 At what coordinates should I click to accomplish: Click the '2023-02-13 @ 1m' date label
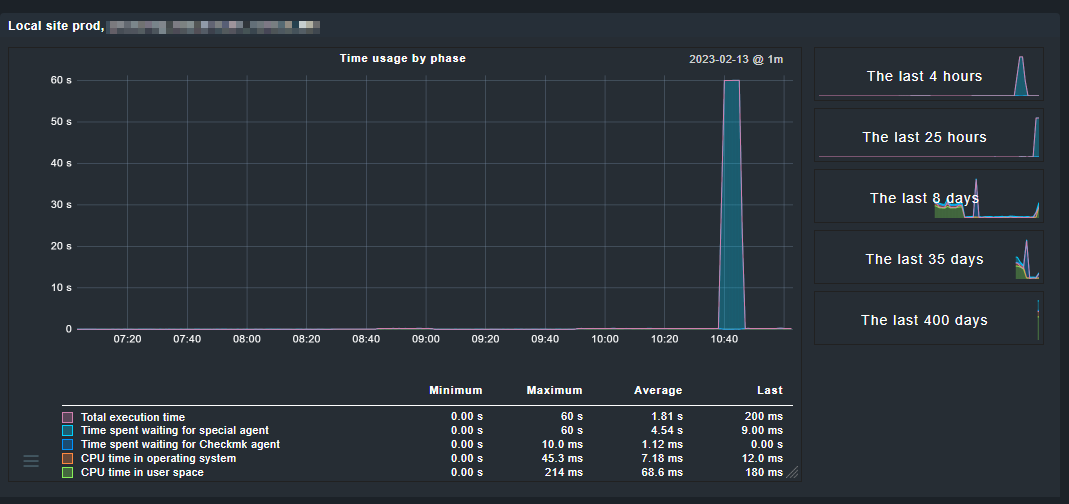click(735, 60)
